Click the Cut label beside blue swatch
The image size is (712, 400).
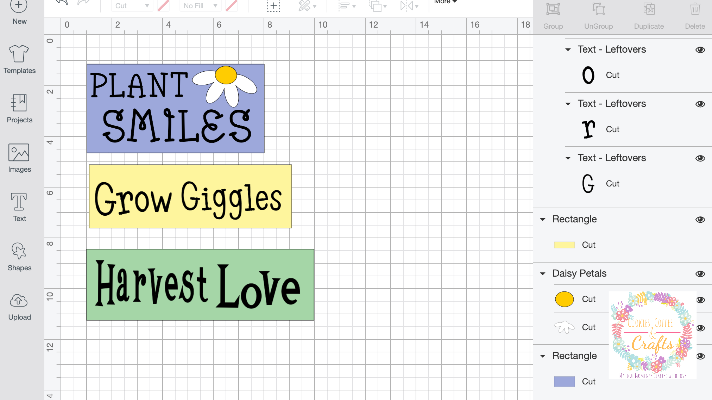point(588,382)
